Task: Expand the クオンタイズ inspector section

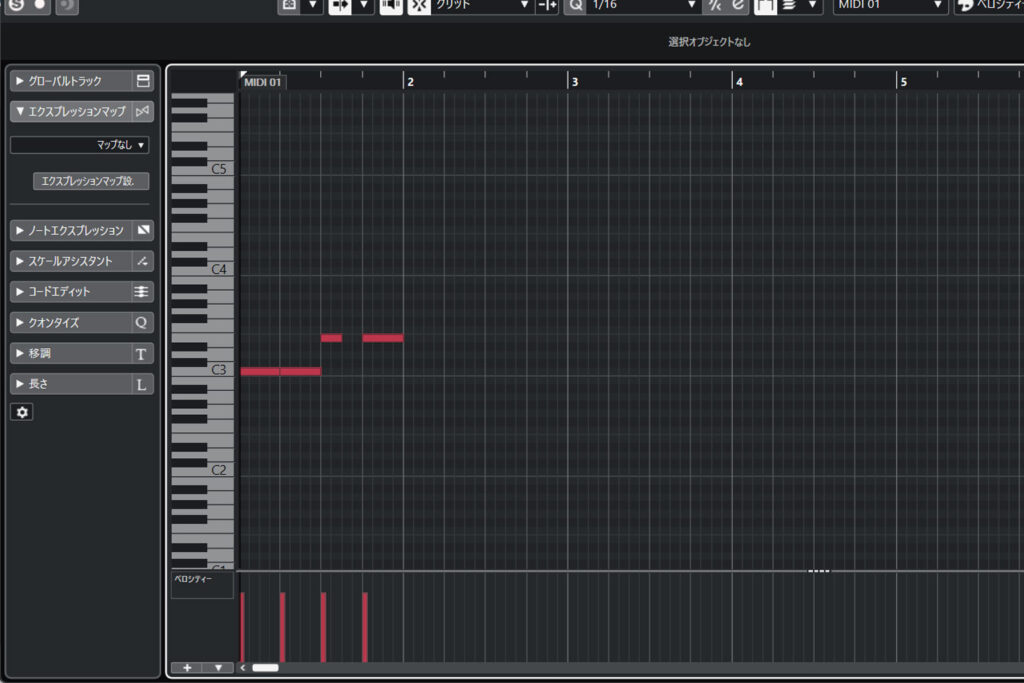Action: [x=70, y=323]
